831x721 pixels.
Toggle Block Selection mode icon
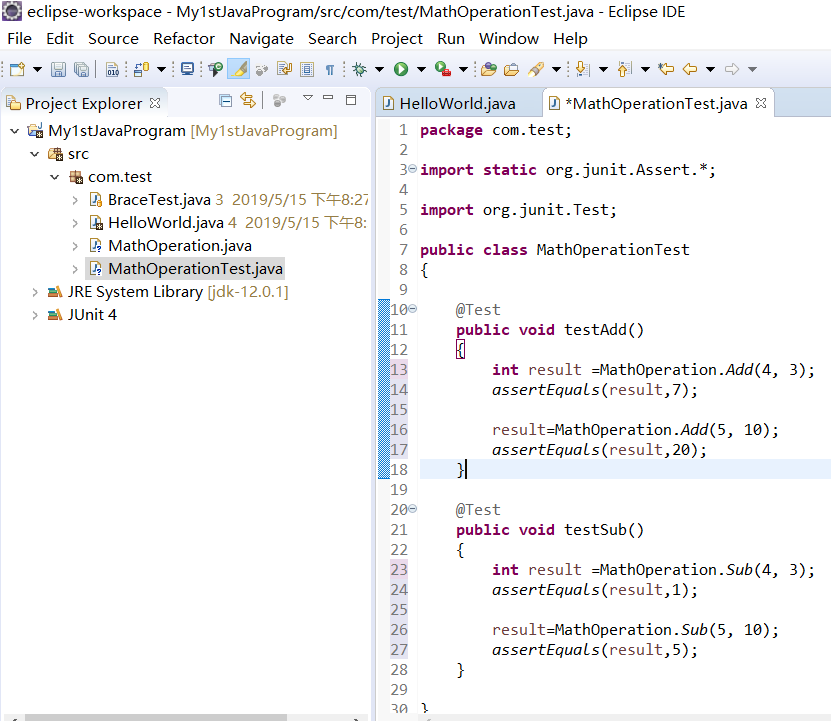point(307,69)
